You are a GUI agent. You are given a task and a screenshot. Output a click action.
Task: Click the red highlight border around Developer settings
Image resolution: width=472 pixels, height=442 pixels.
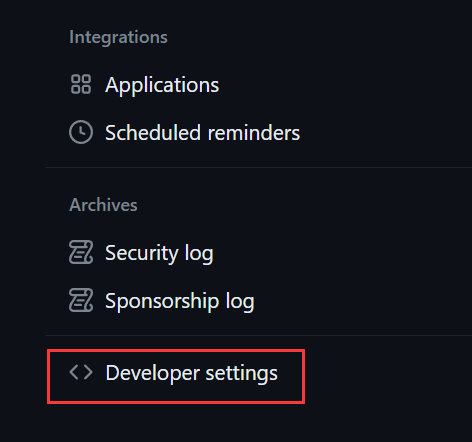(176, 350)
